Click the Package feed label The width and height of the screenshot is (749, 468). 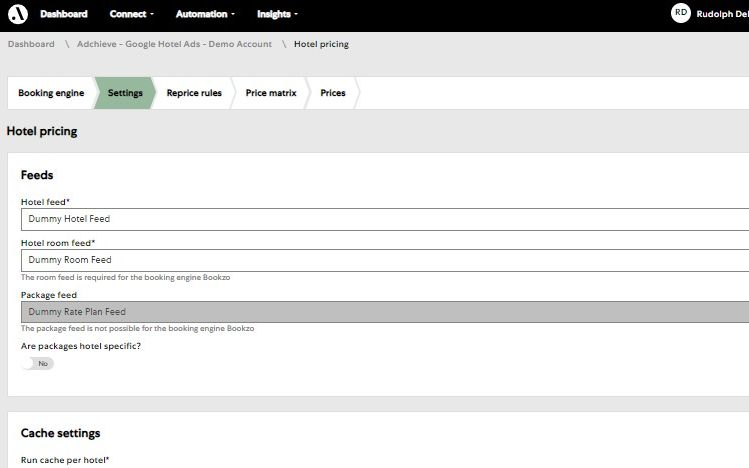[x=49, y=295]
